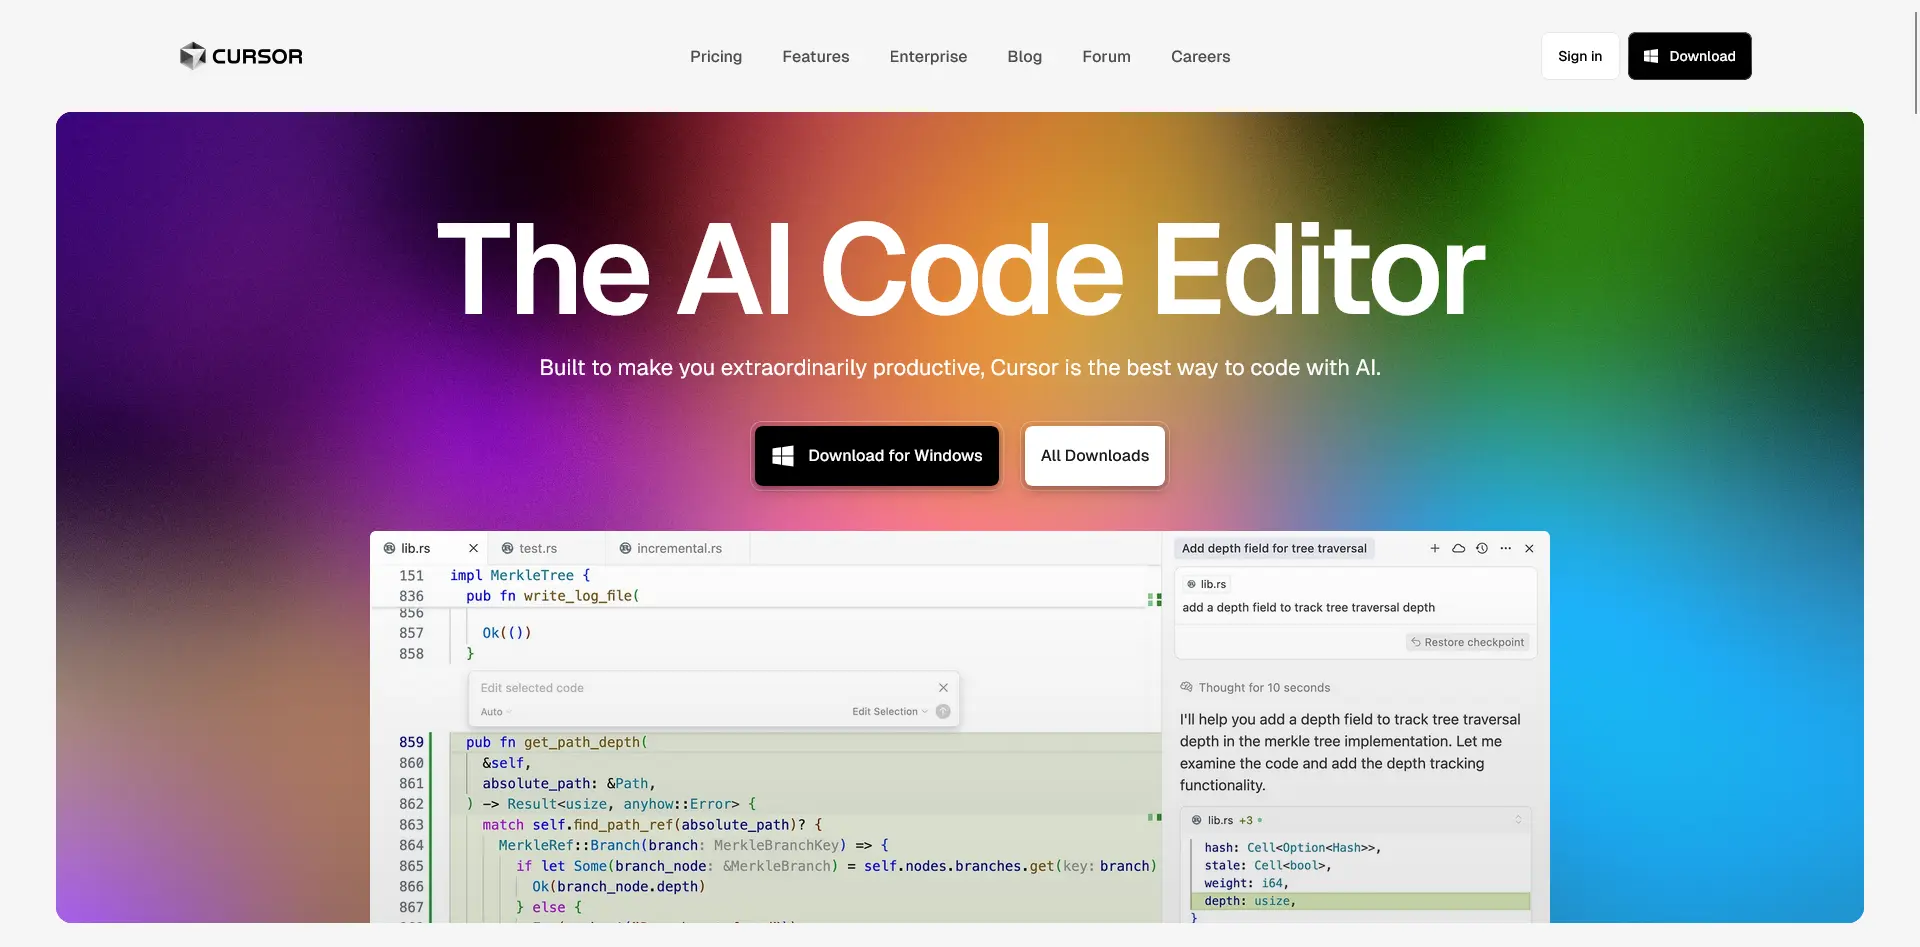
Task: Click the sticky 'impl MerkleTree {' line
Action: point(520,575)
